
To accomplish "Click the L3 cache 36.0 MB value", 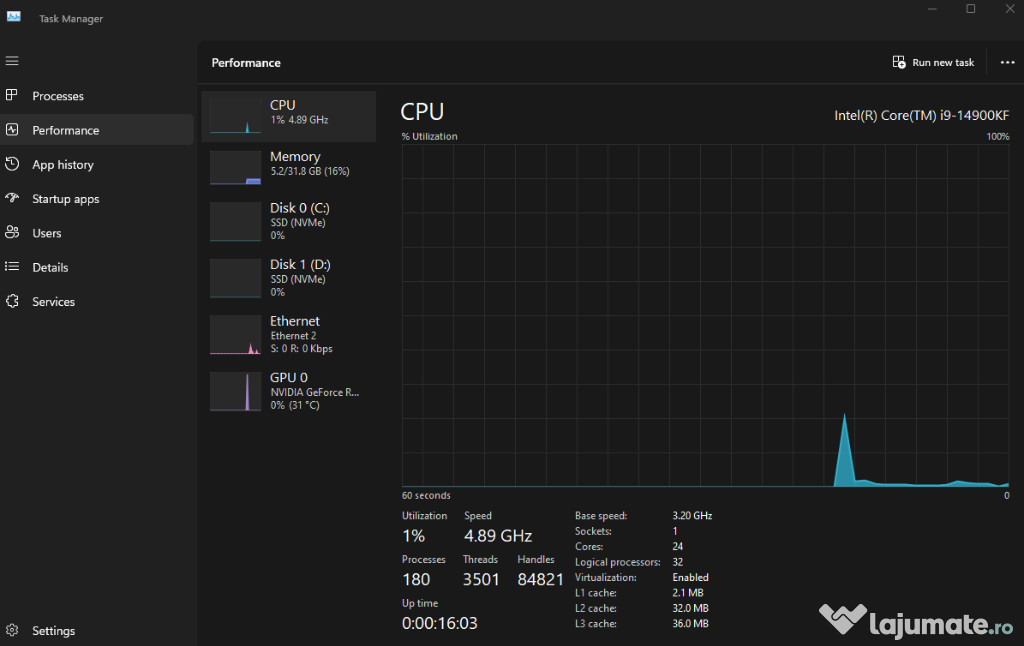I will pos(690,624).
